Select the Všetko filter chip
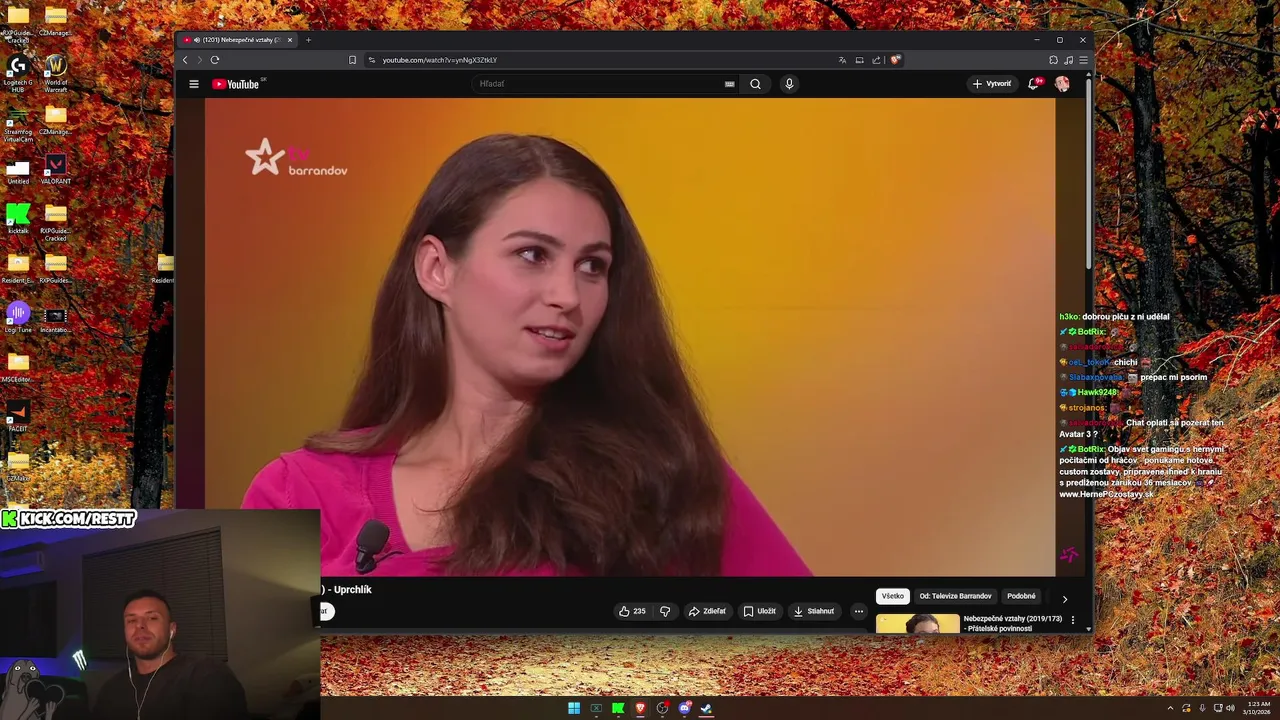This screenshot has width=1280, height=720. coord(893,596)
